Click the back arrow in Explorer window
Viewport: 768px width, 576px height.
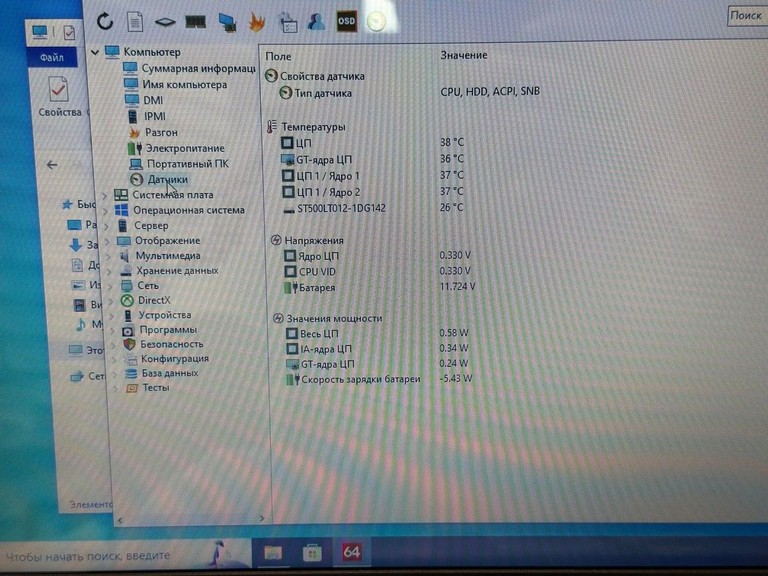point(52,165)
